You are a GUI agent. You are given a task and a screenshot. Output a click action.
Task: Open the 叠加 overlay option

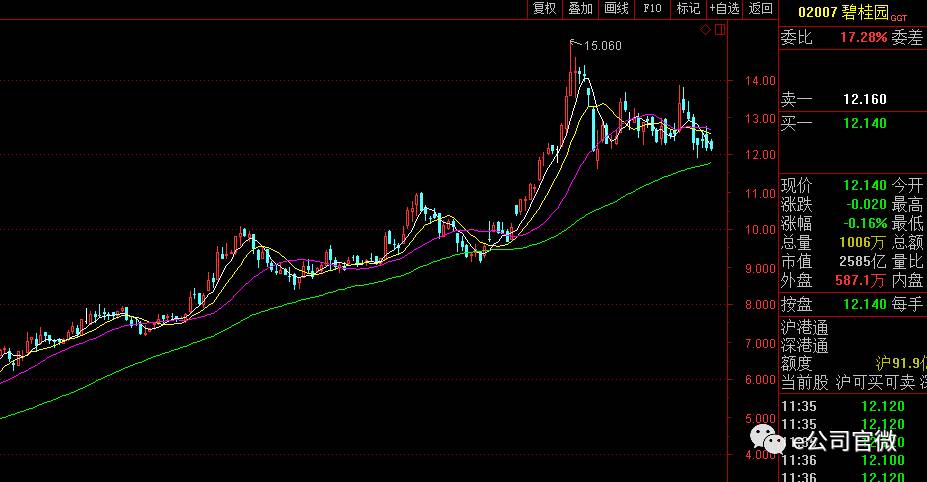(x=580, y=9)
